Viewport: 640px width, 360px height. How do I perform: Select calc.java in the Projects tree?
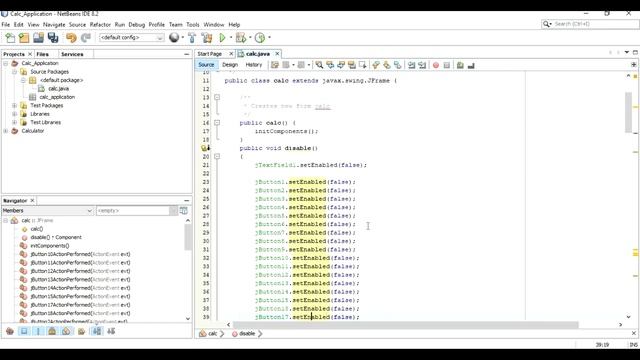tap(58, 89)
